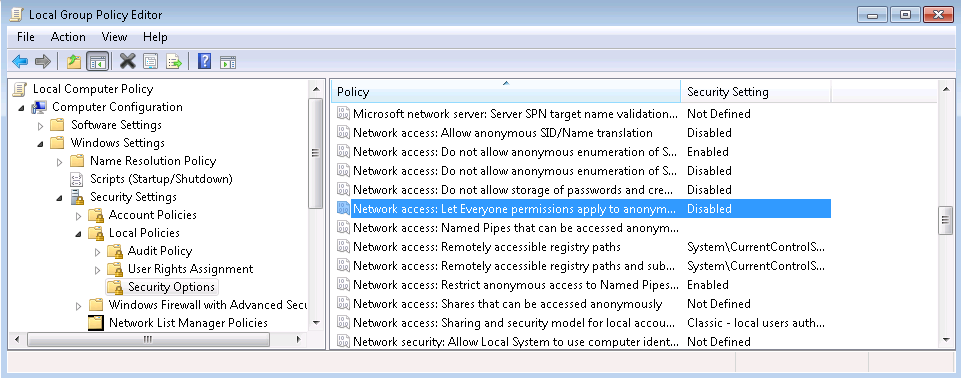Expand the Account Policies node
This screenshot has height=378, width=961.
pyautogui.click(x=78, y=216)
